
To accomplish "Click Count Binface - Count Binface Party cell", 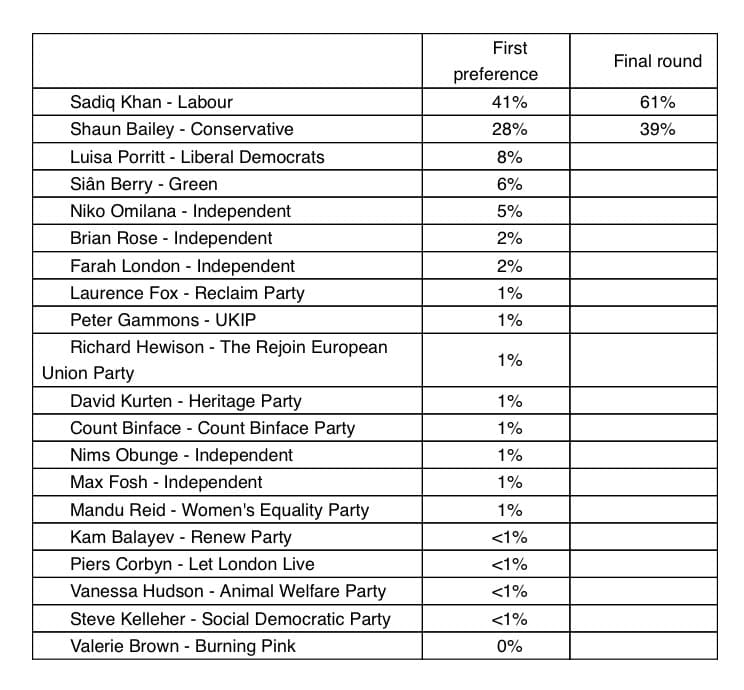I will (x=227, y=428).
